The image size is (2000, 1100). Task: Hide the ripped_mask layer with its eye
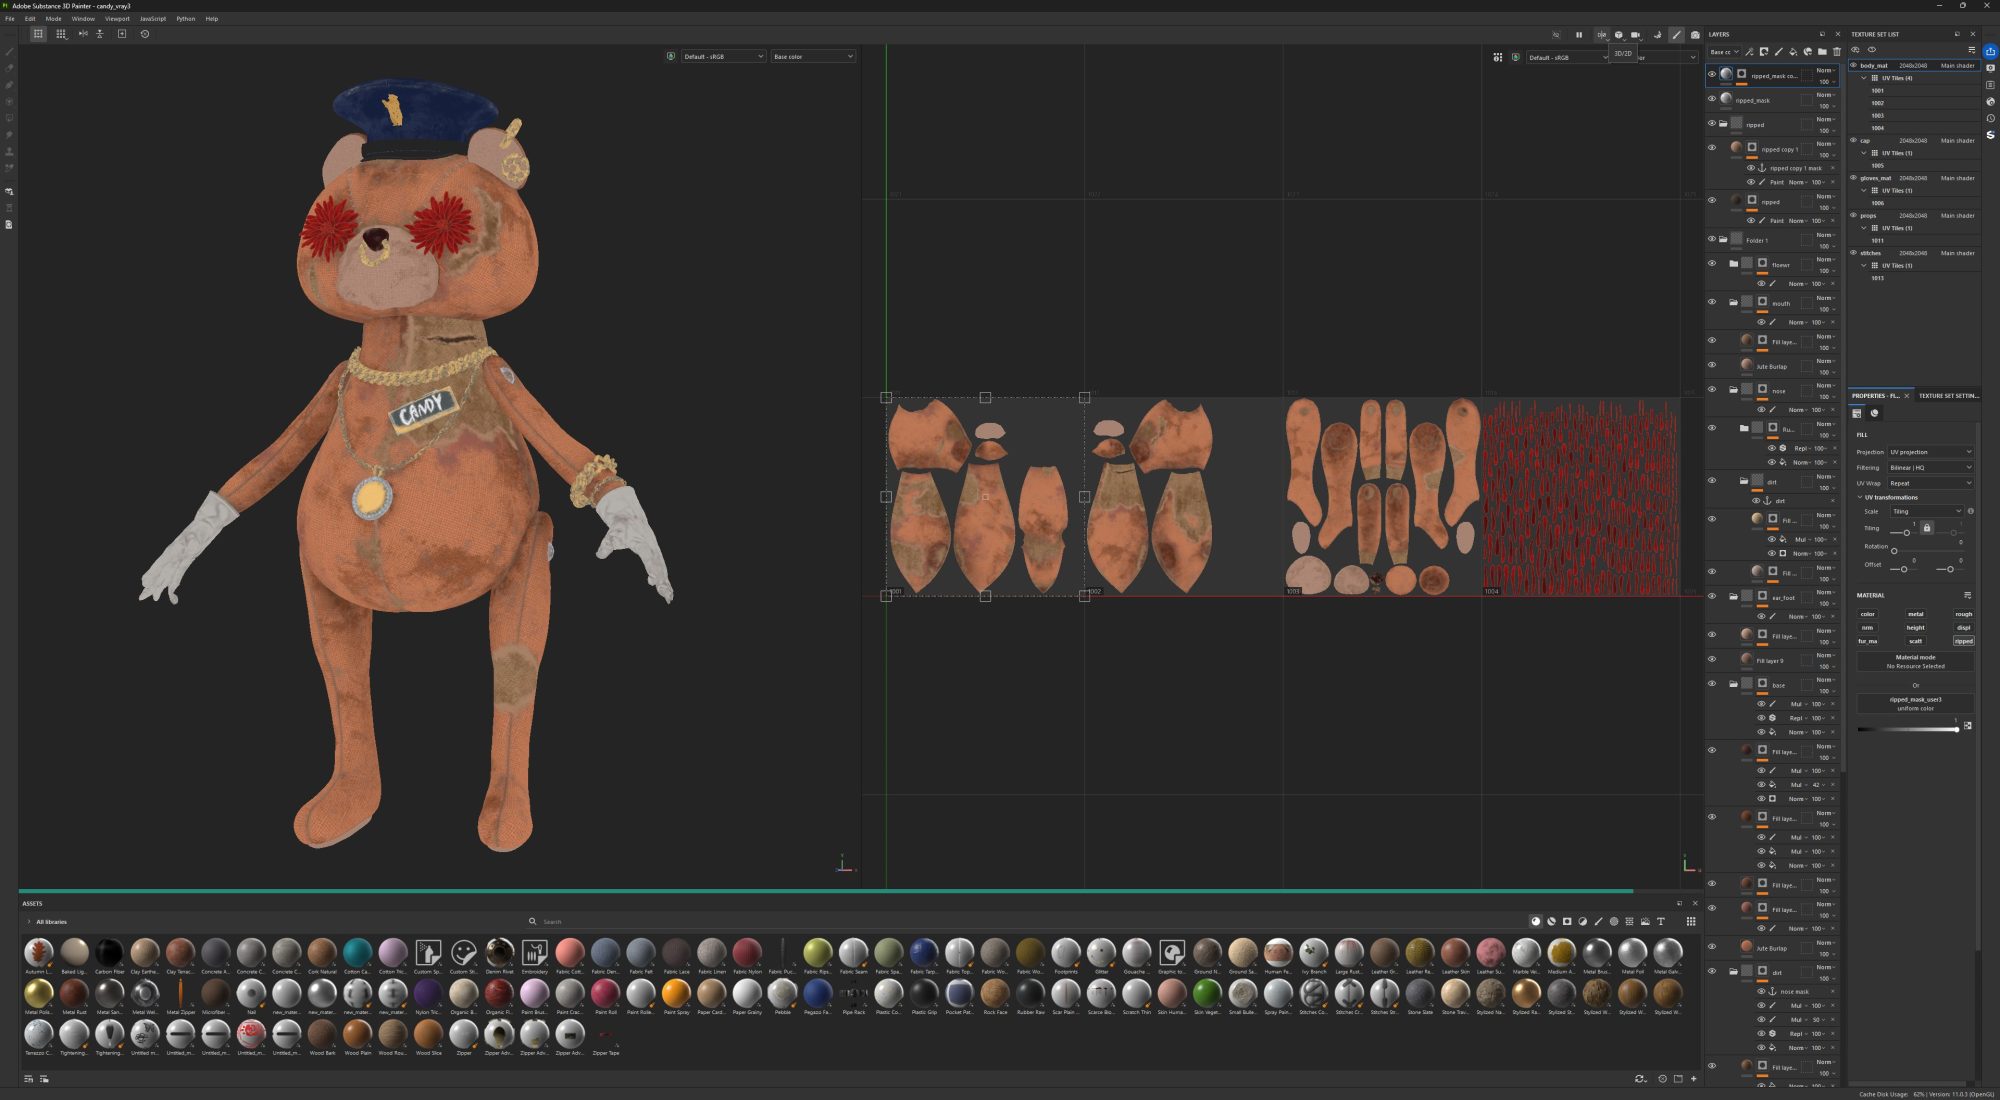point(1711,99)
